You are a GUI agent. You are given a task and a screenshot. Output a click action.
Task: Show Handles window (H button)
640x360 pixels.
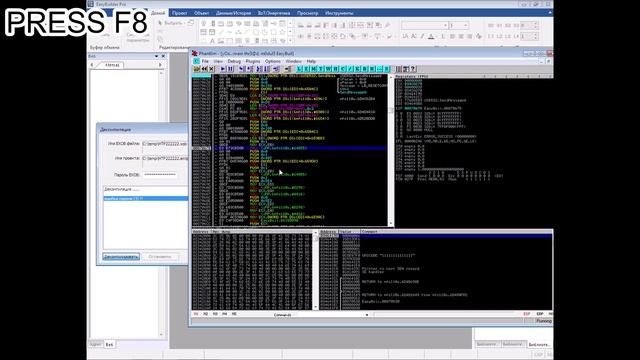point(336,69)
